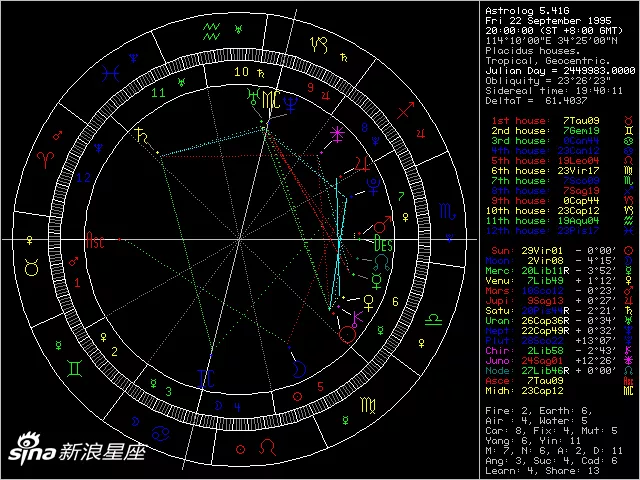Click the Uranus position value '26Cap36R'

point(545,321)
